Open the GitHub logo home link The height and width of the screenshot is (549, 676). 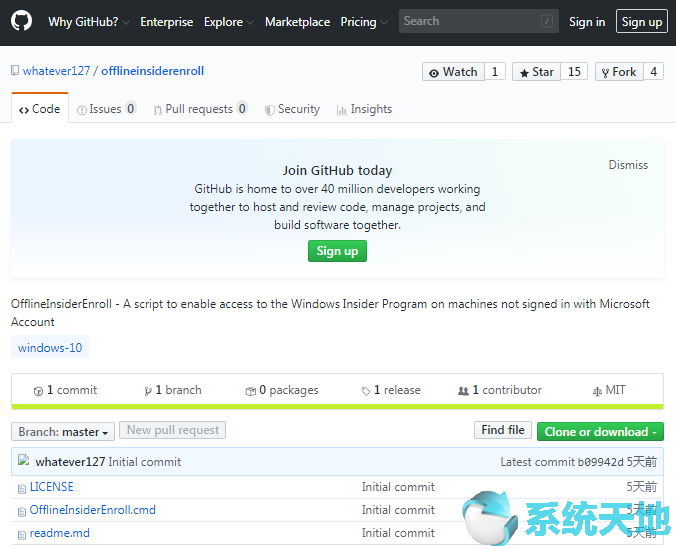click(x=21, y=21)
